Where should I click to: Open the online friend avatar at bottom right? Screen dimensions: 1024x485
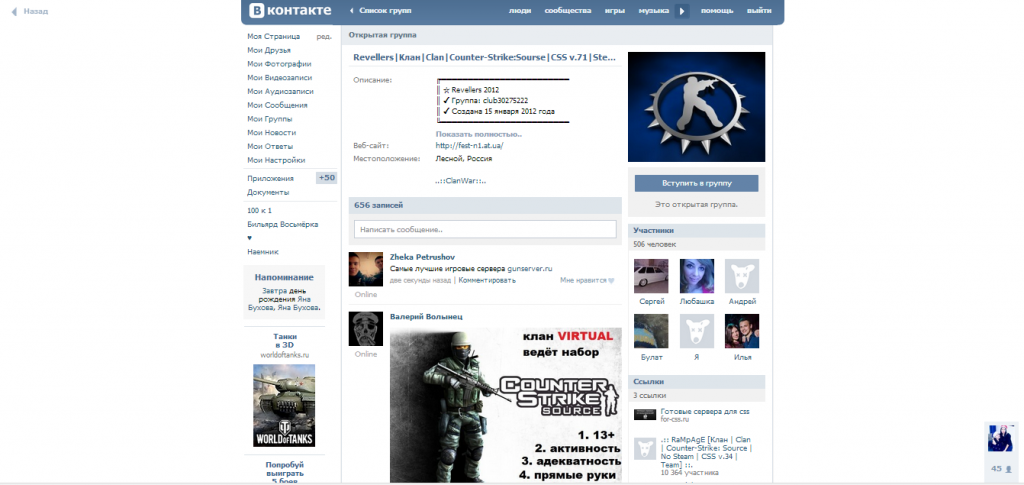pyautogui.click(x=1001, y=438)
